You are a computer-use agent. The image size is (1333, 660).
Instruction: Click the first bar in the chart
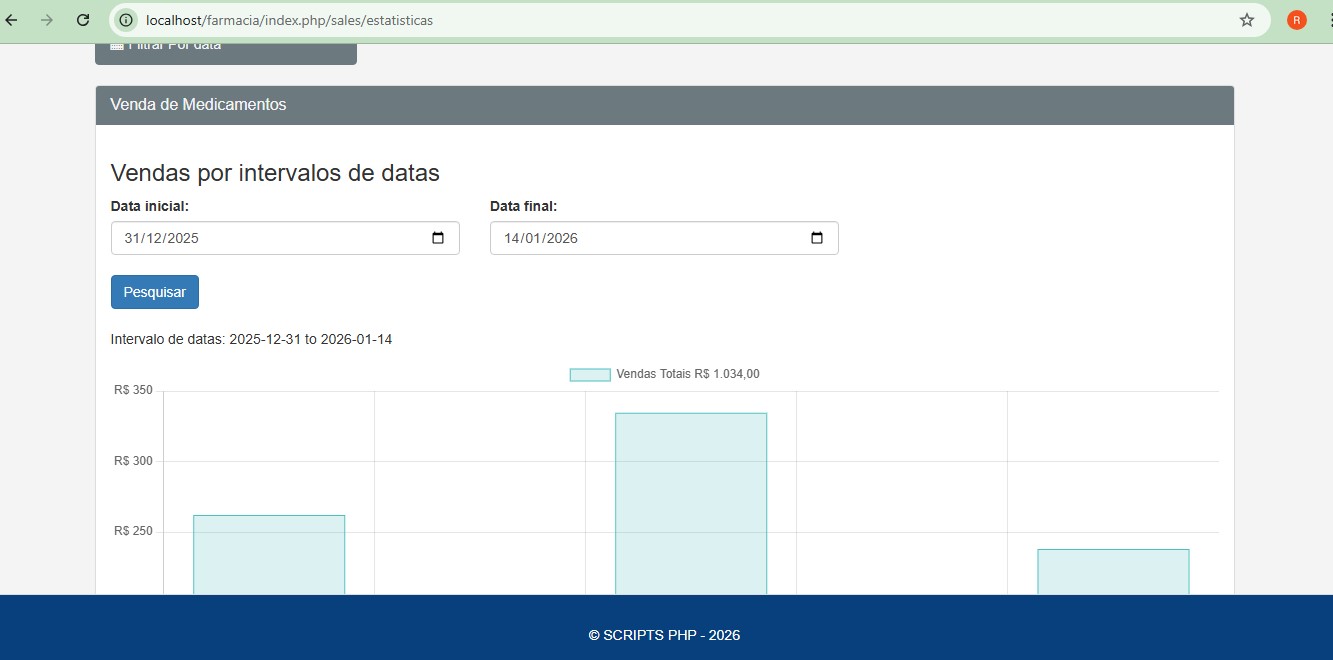(269, 555)
